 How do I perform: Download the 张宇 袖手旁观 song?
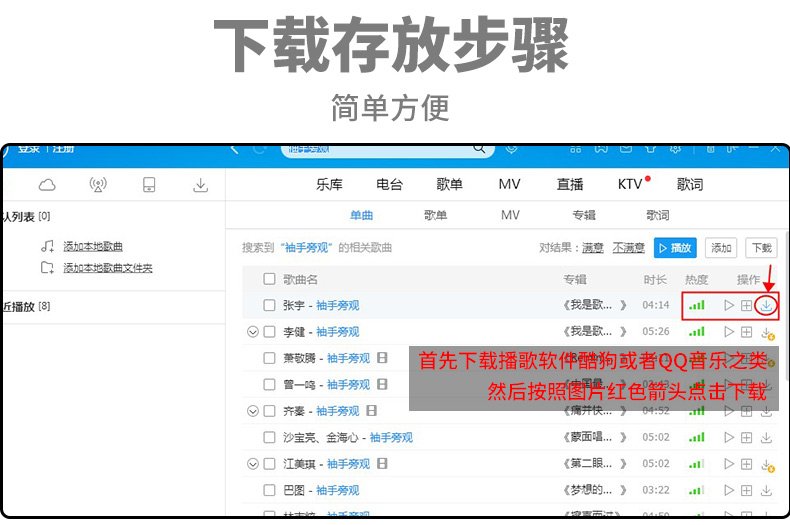(x=766, y=305)
